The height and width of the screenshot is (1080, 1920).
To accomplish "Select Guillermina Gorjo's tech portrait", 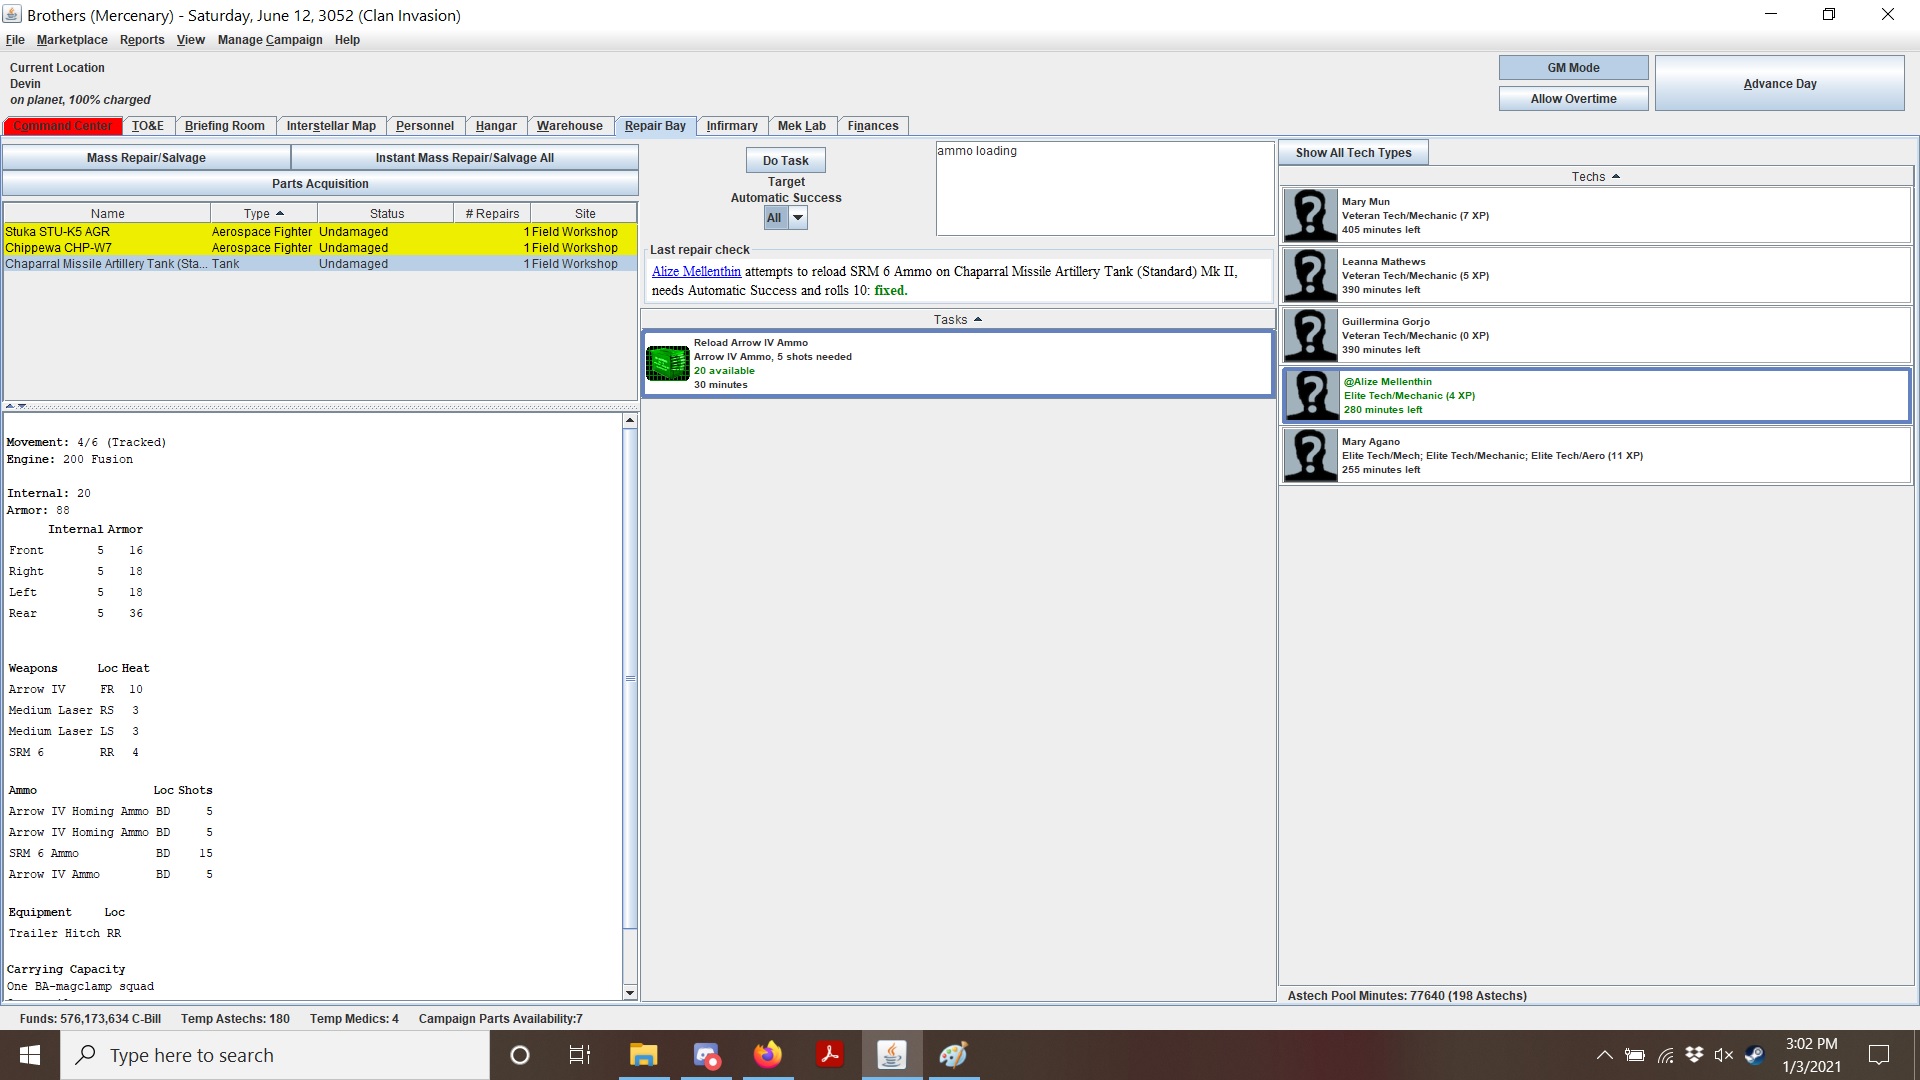I will [1310, 335].
